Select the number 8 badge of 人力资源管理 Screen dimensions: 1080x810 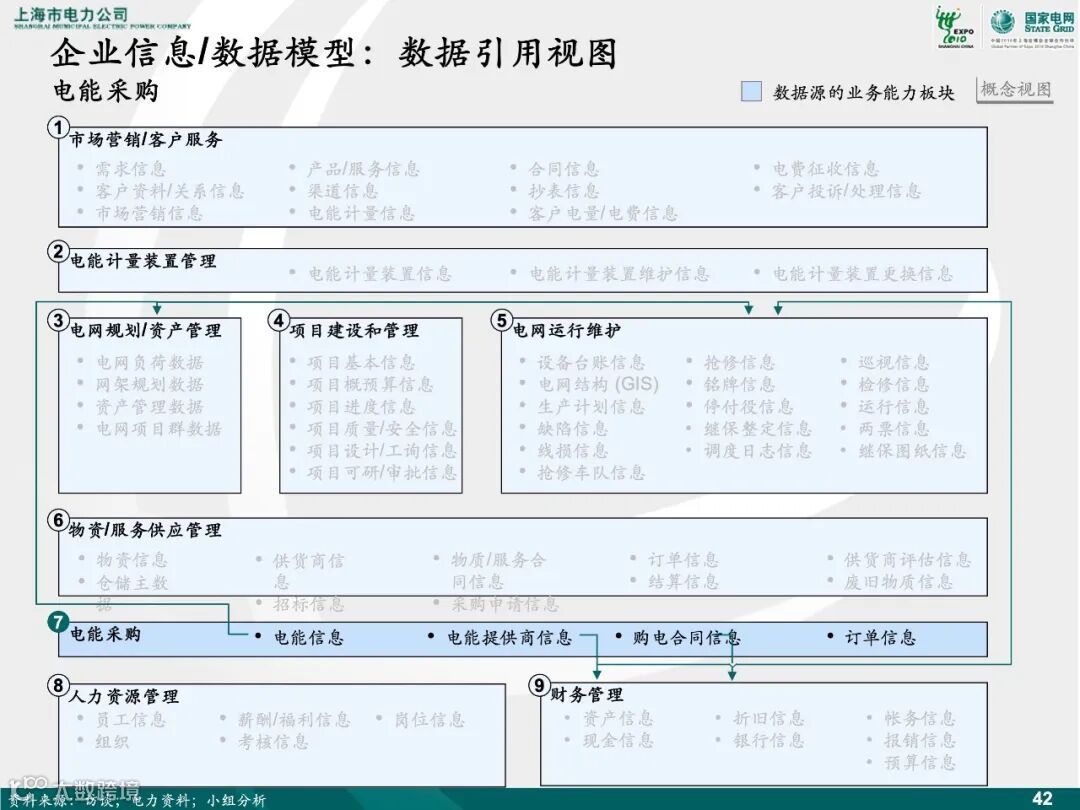pyautogui.click(x=59, y=685)
